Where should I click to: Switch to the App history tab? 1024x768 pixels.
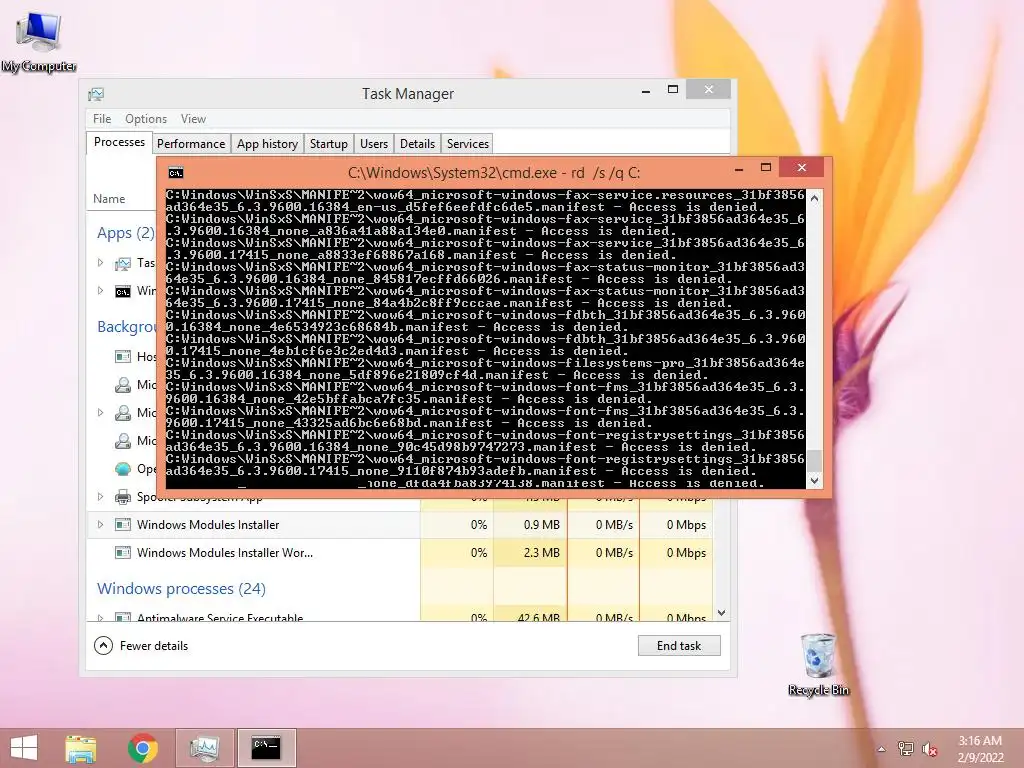[267, 144]
